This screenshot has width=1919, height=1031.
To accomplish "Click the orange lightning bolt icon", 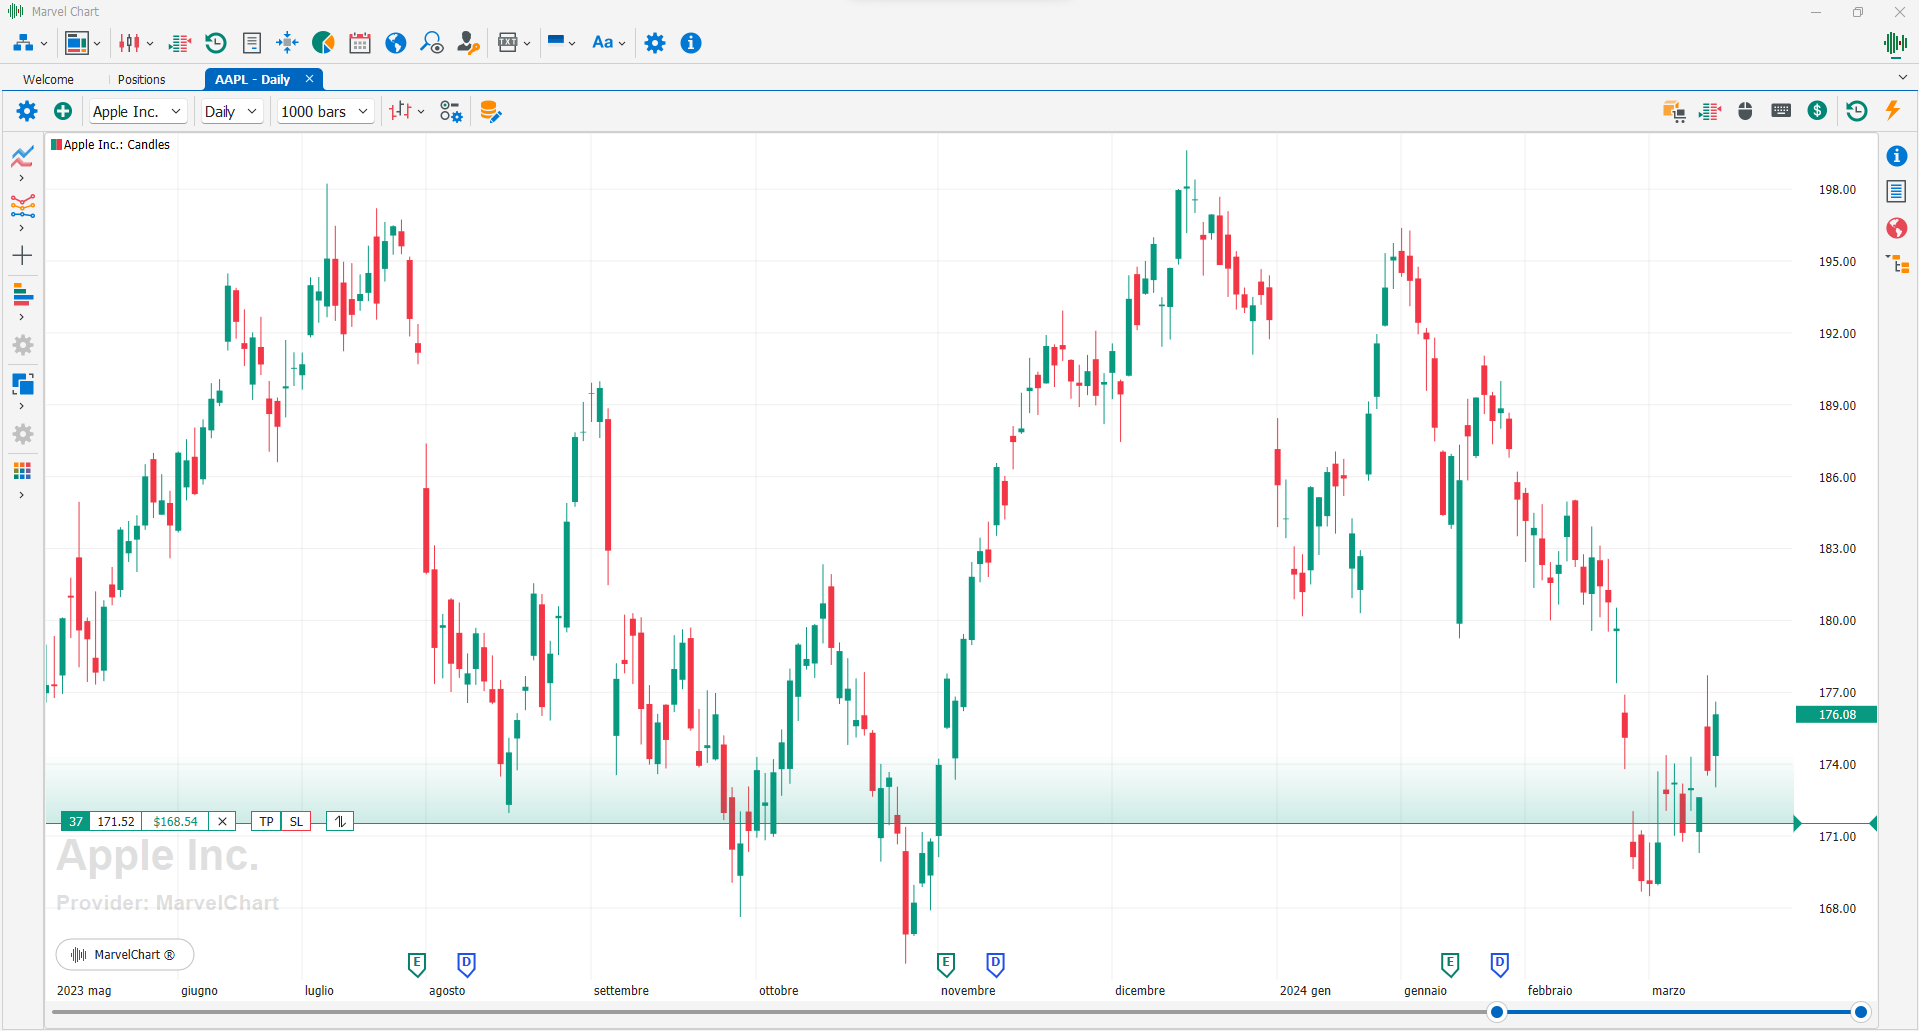I will coord(1892,110).
